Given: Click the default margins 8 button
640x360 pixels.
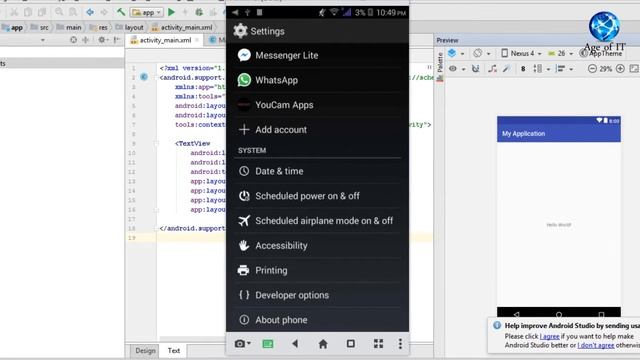Looking at the screenshot, I should pyautogui.click(x=523, y=69).
